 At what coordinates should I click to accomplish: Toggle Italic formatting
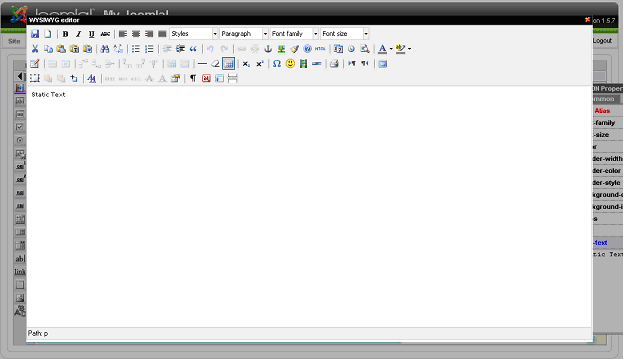(78, 34)
